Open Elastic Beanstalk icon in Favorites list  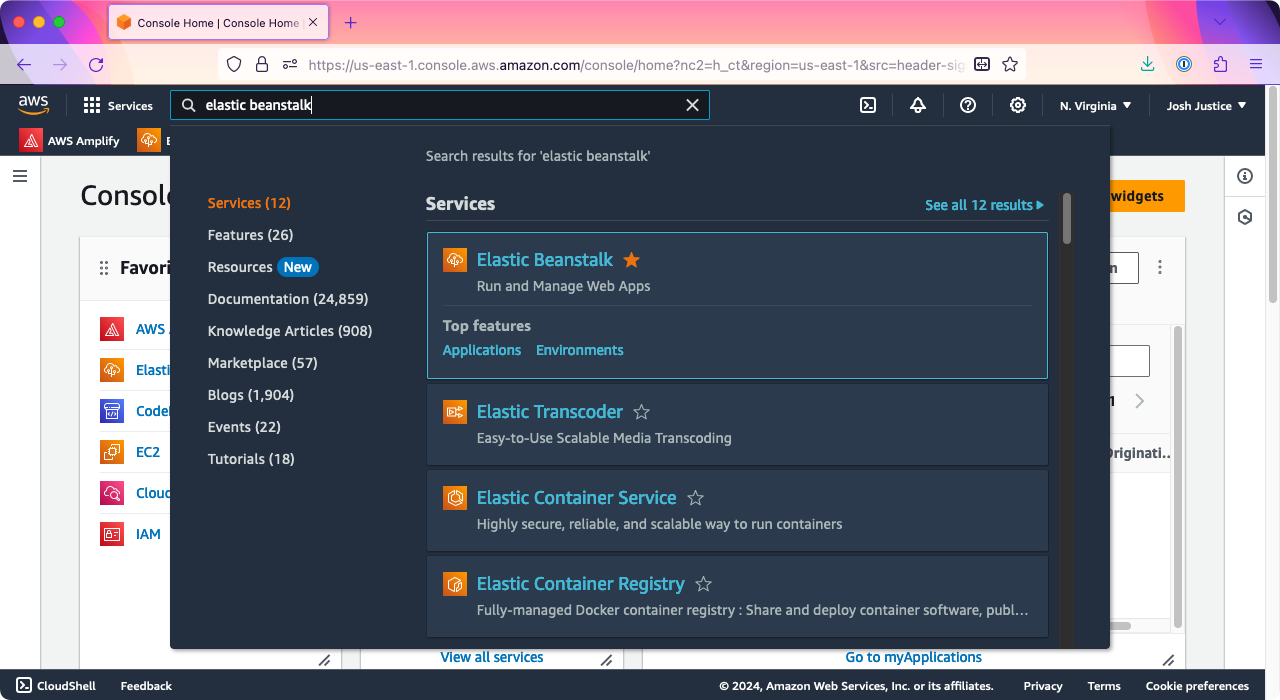pos(112,370)
